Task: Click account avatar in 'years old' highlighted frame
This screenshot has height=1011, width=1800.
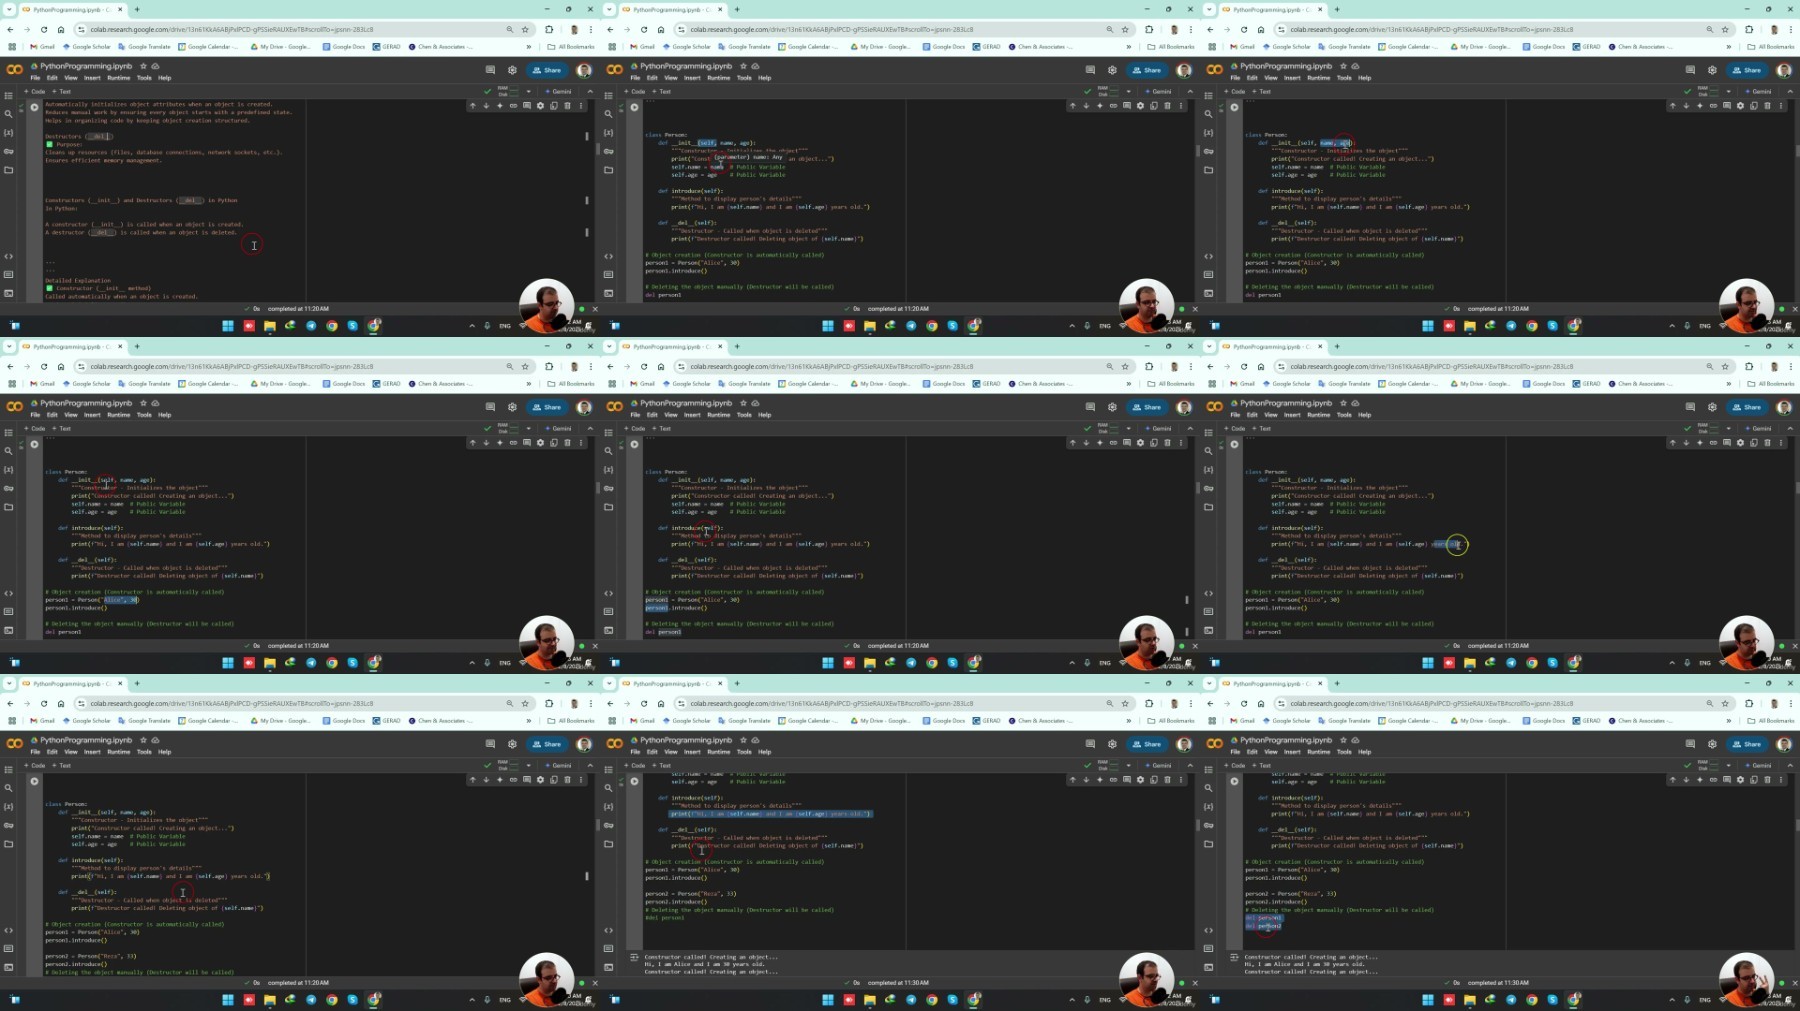Action: [1784, 407]
